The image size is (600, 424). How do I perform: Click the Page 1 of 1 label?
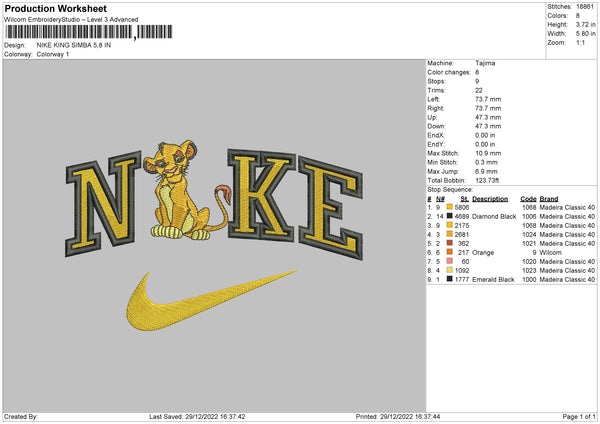pos(579,417)
